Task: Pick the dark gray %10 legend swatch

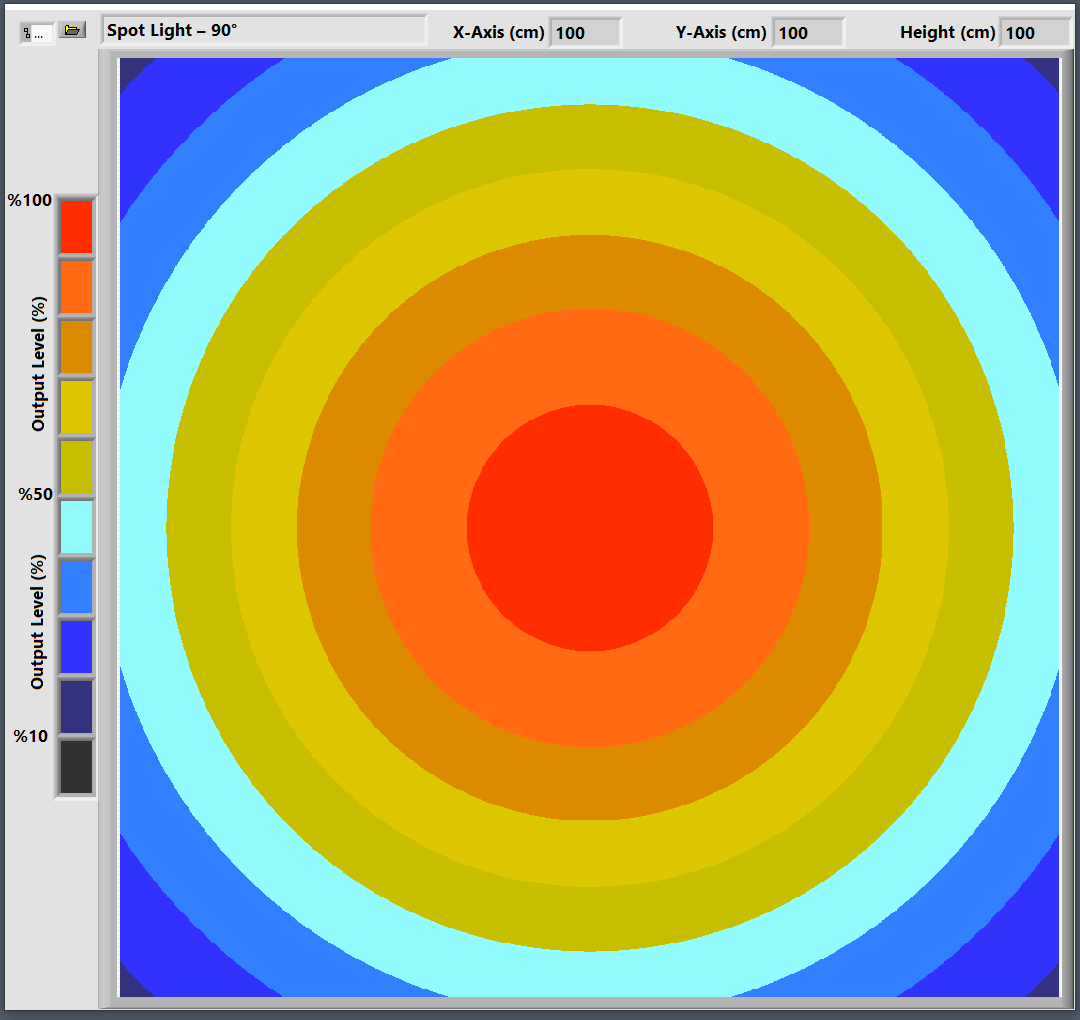Action: (x=76, y=767)
